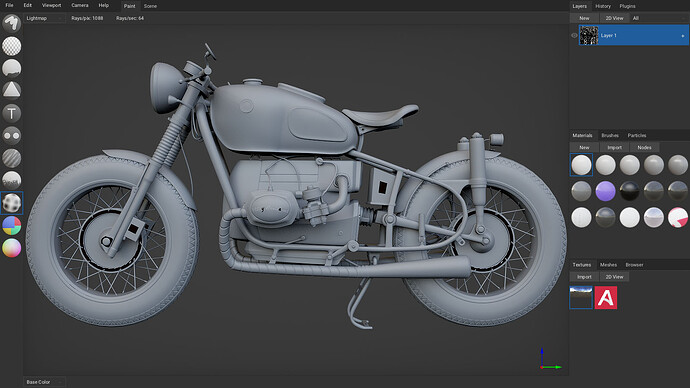This screenshot has height=388, width=690.
Task: Select the checkered Eraser tool
Action: coord(11,46)
